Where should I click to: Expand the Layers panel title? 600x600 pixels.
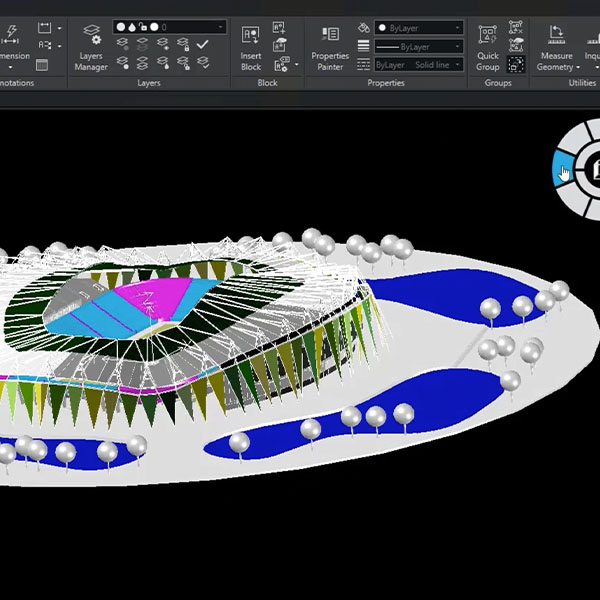click(148, 83)
